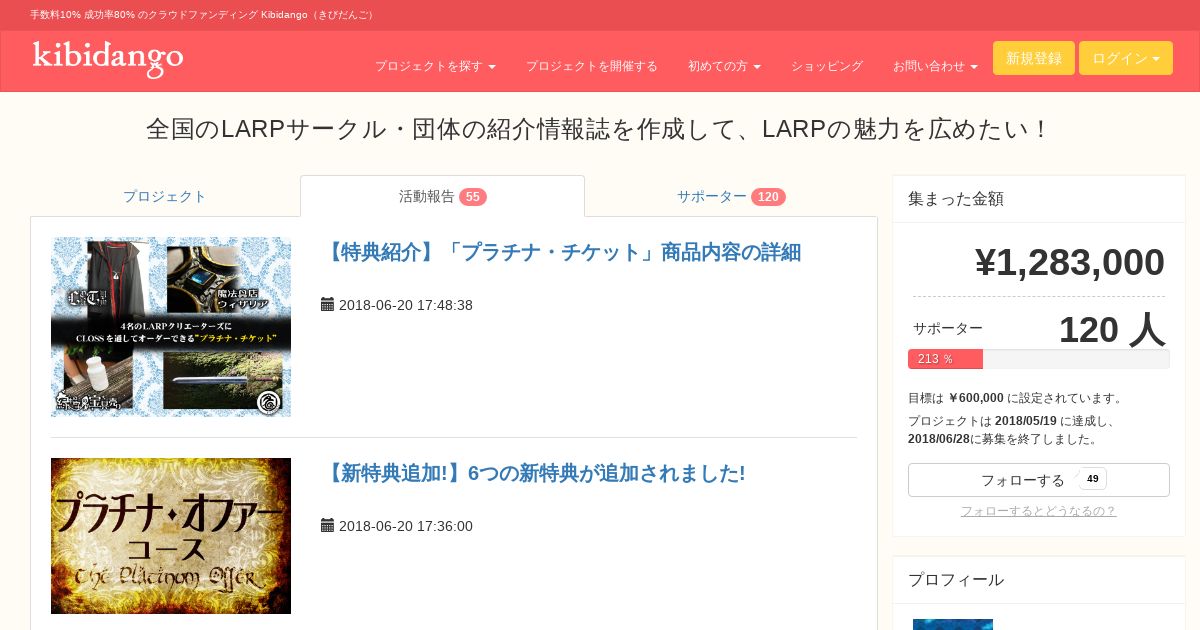Open プロジェクトを開催する page

592,66
